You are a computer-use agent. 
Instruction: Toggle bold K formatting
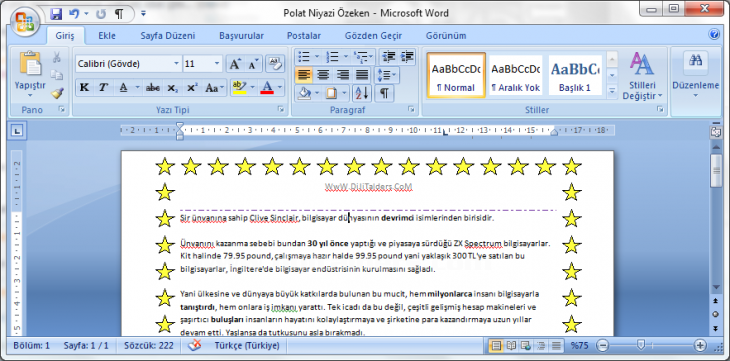click(x=84, y=88)
